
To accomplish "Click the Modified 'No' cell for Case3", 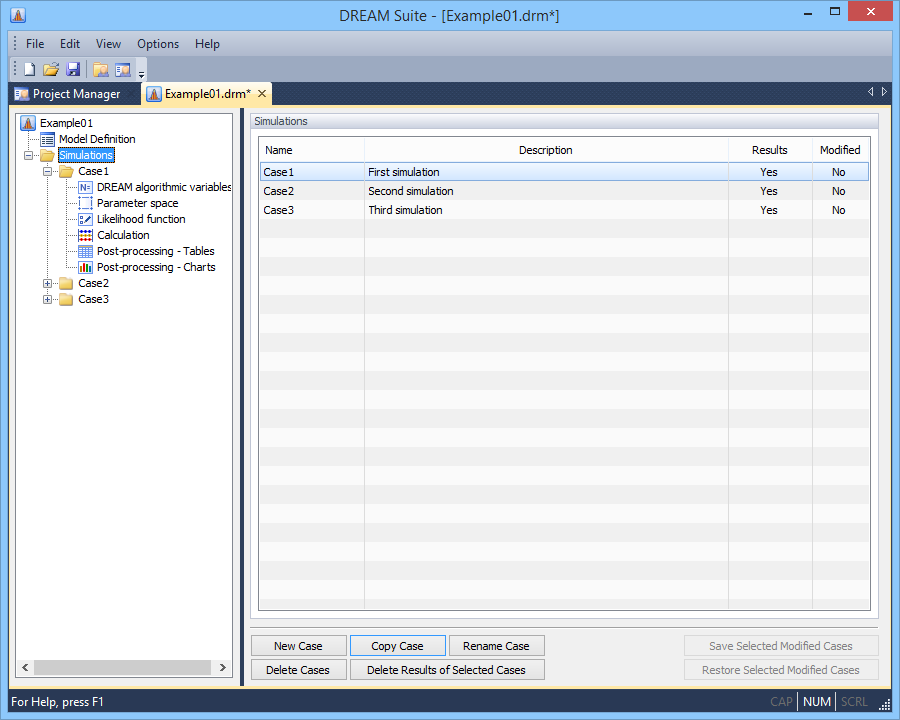I will pyautogui.click(x=840, y=210).
